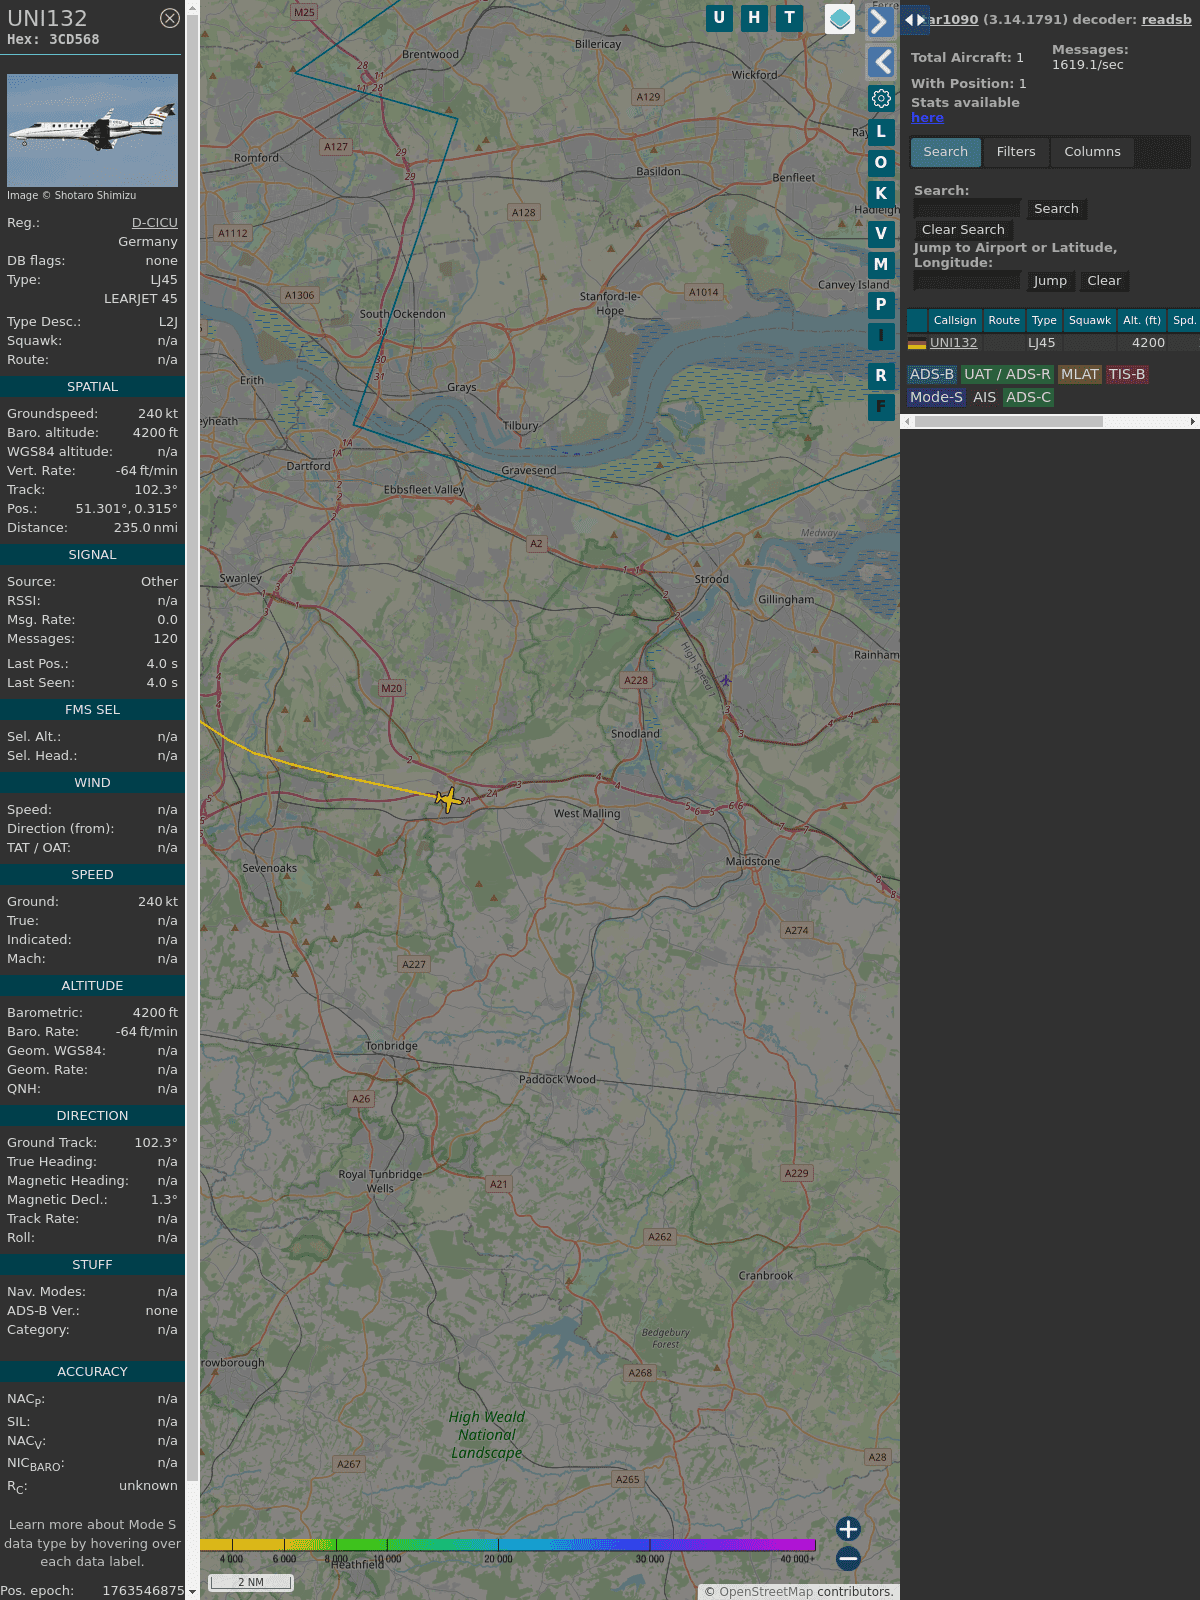Open the OpenStreetMap attribution link
This screenshot has width=1200, height=1600.
click(766, 1591)
